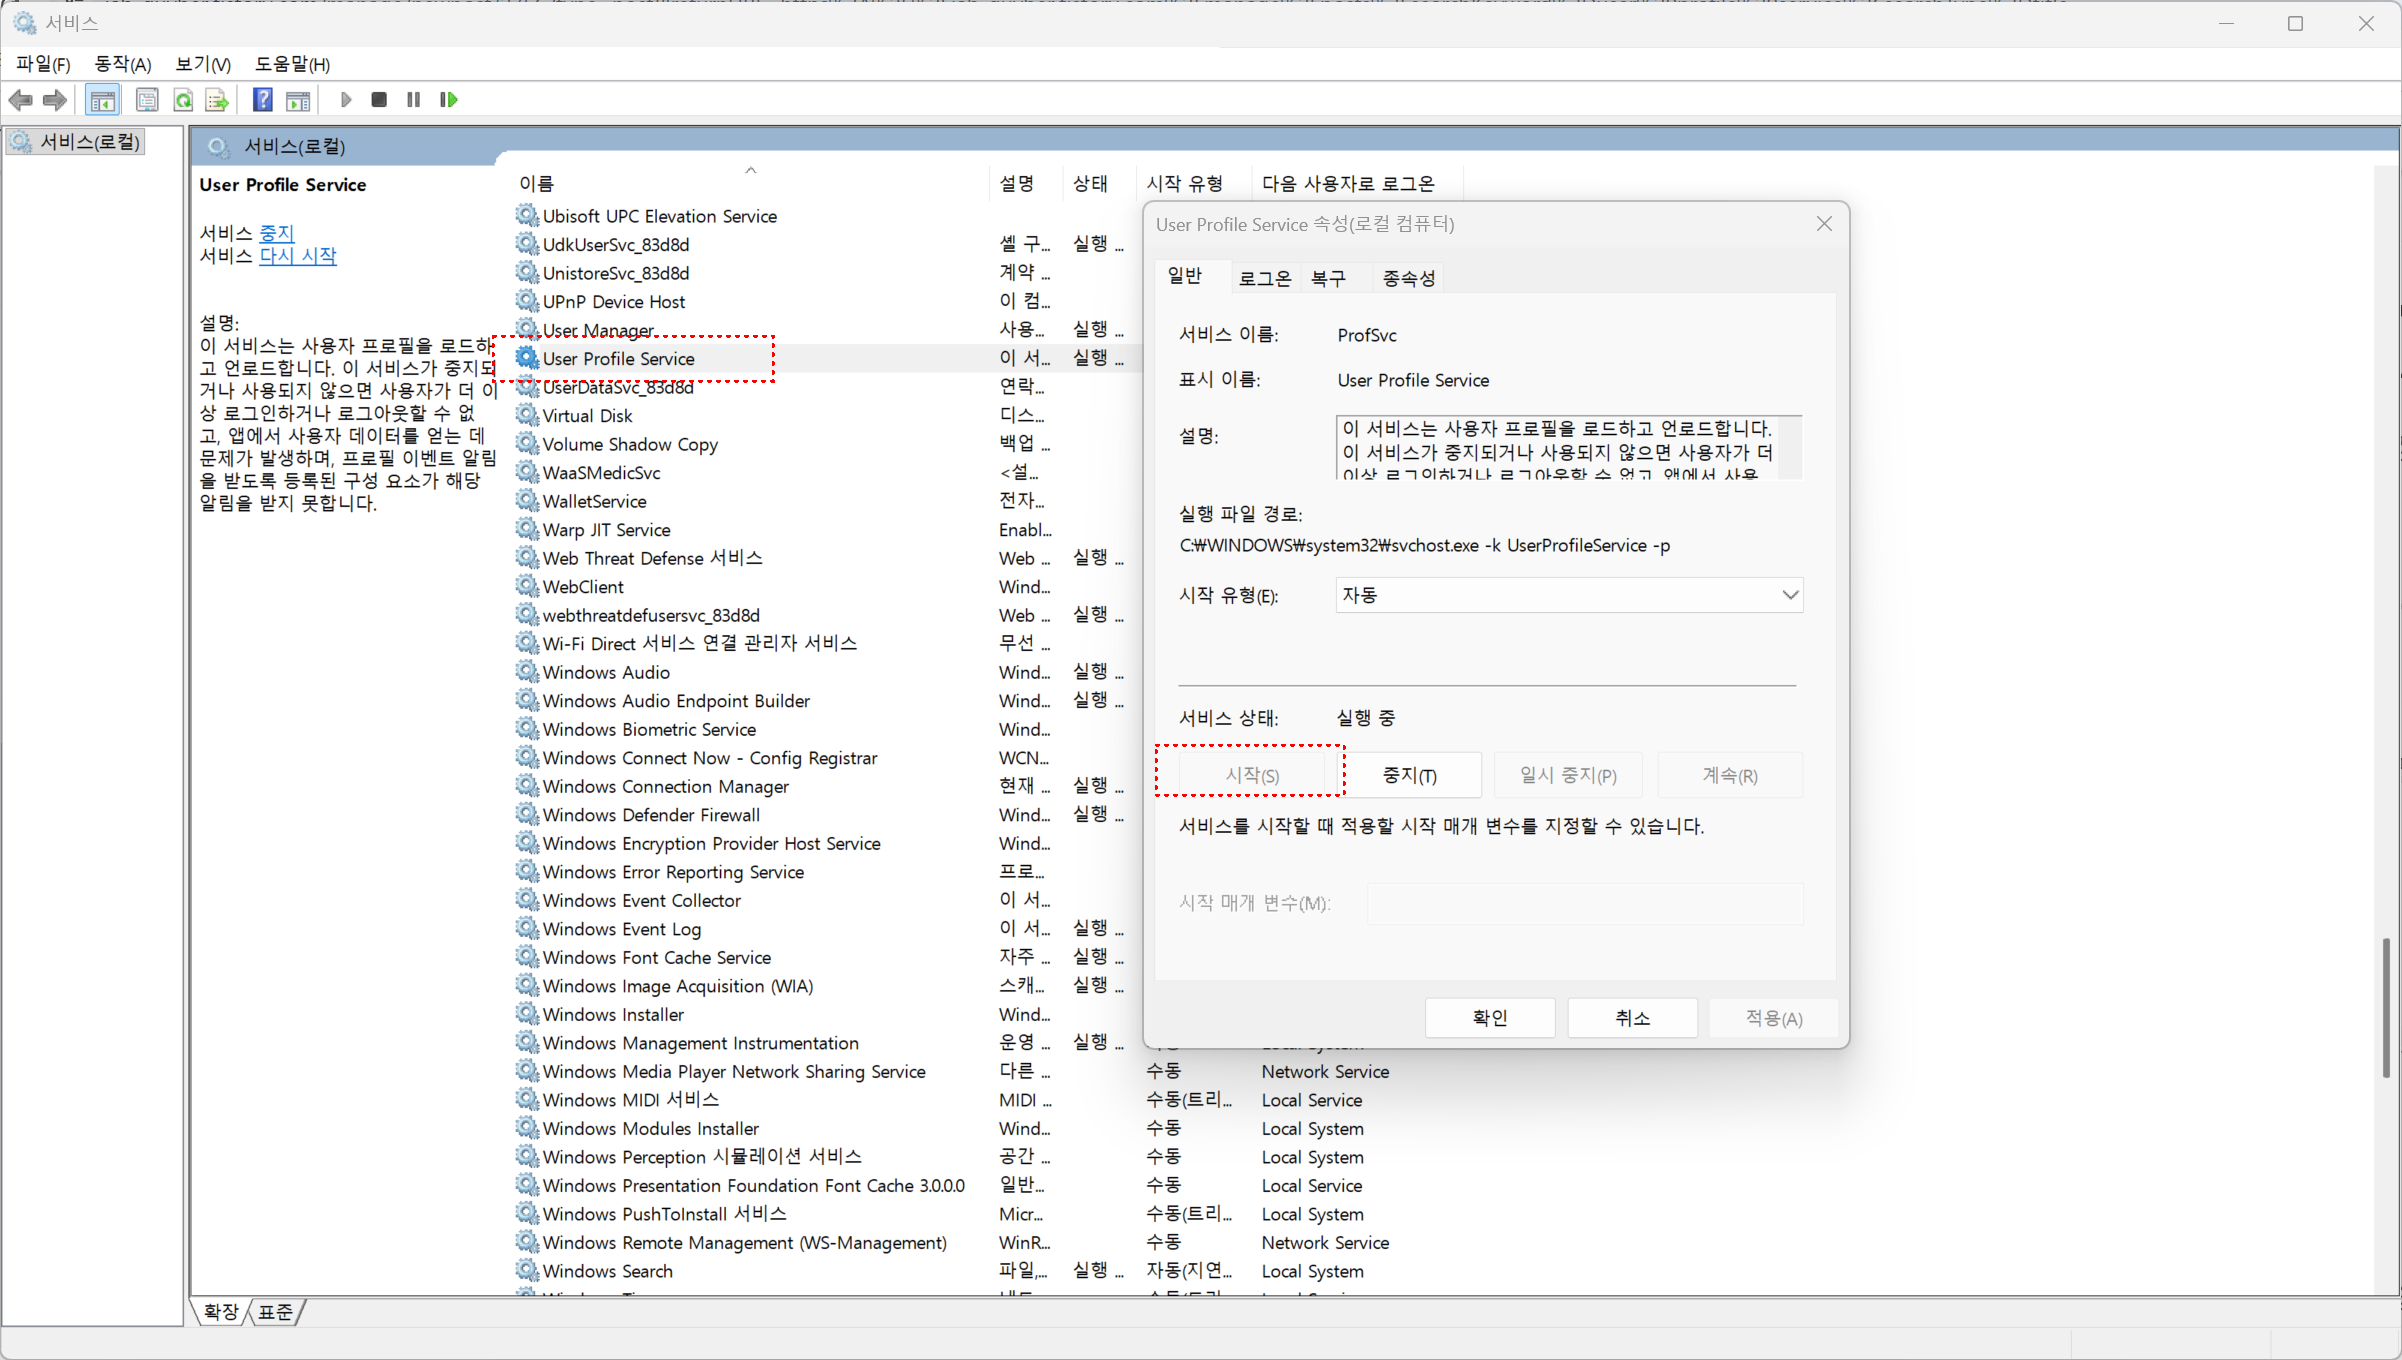Click the 중지(T) button
The image size is (2402, 1360).
[1409, 775]
